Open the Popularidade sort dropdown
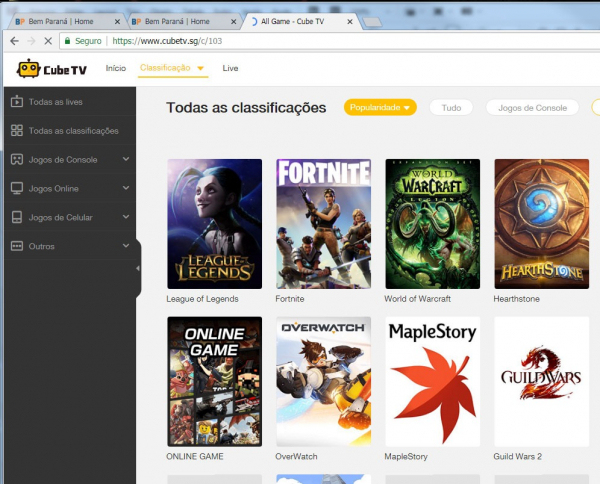Screen dimensions: 600x484 [x=380, y=108]
